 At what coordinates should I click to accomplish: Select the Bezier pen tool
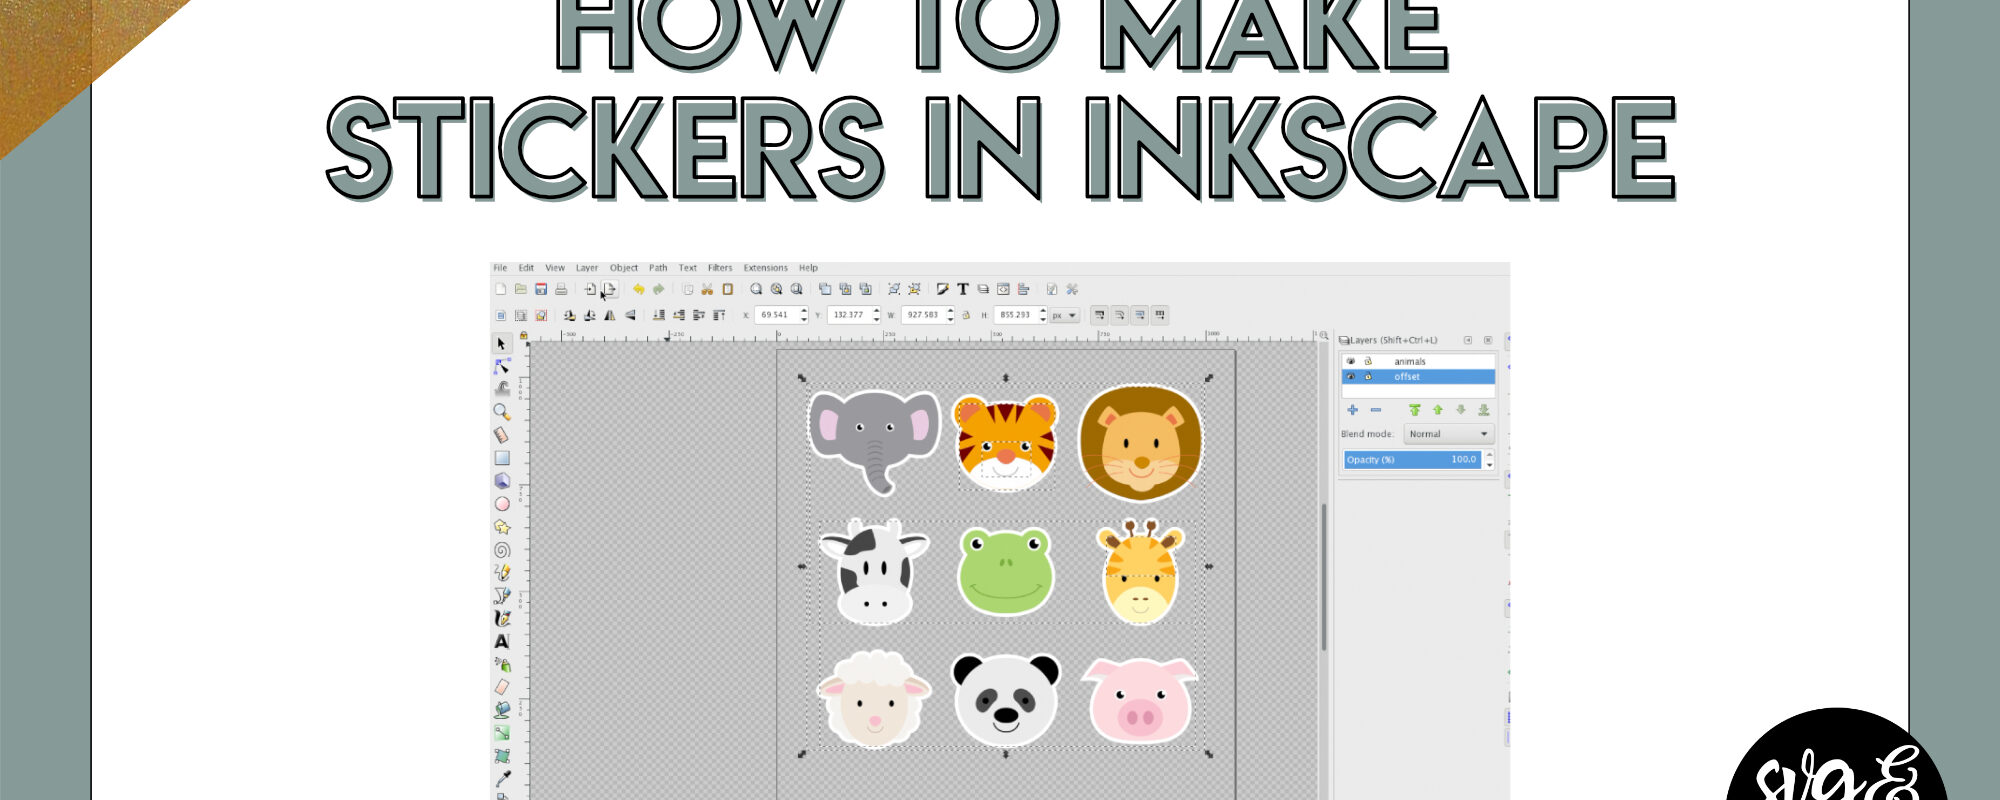point(502,596)
